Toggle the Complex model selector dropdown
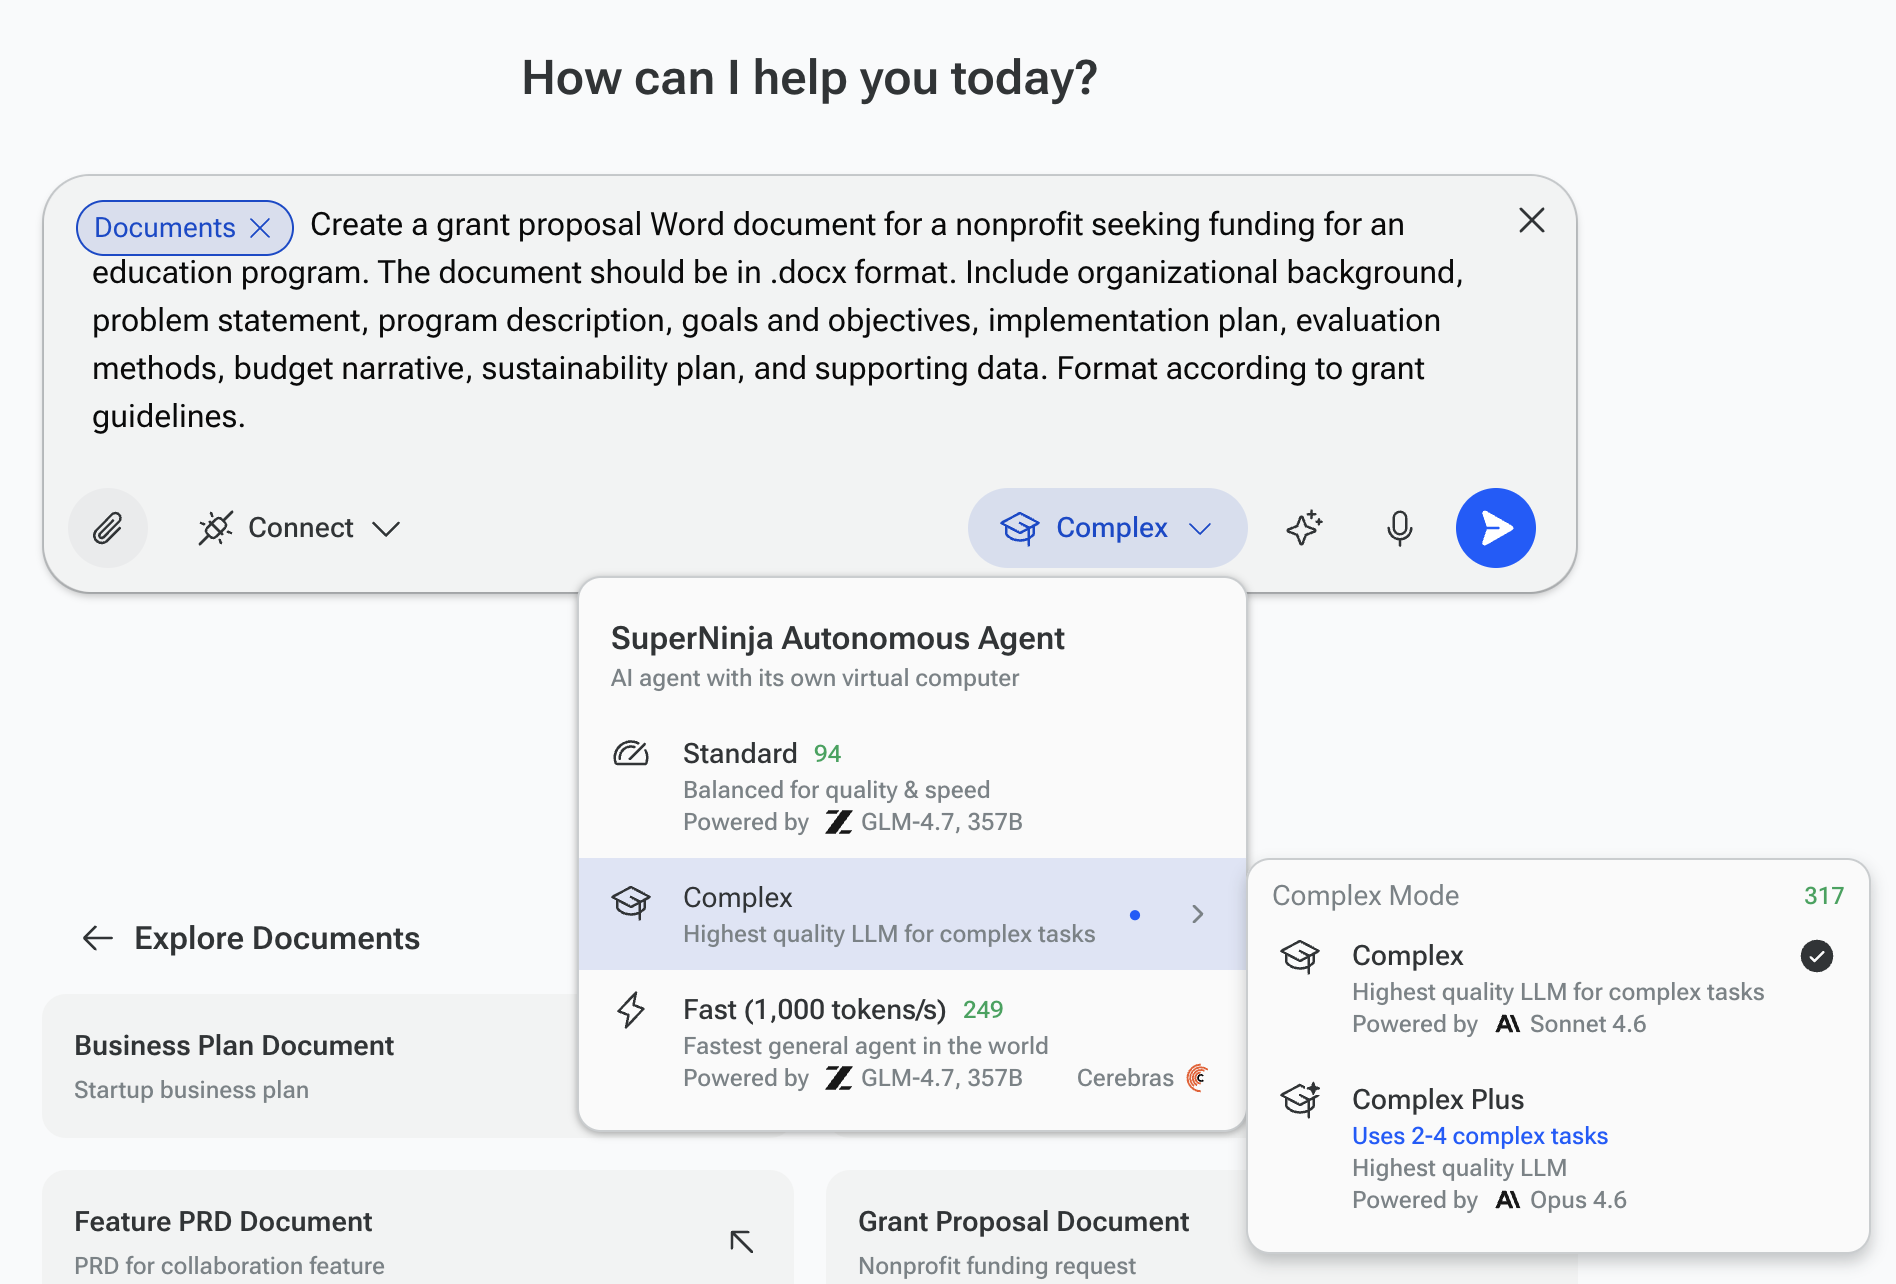Viewport: 1896px width, 1284px height. [1108, 528]
